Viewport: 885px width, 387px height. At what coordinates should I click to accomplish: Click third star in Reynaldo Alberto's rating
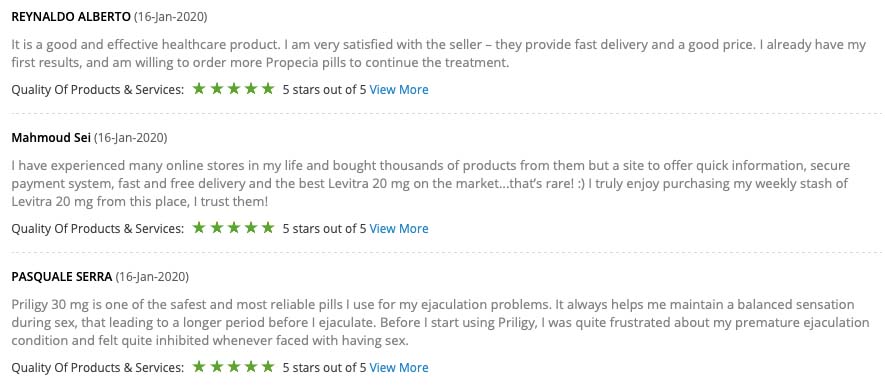point(233,89)
